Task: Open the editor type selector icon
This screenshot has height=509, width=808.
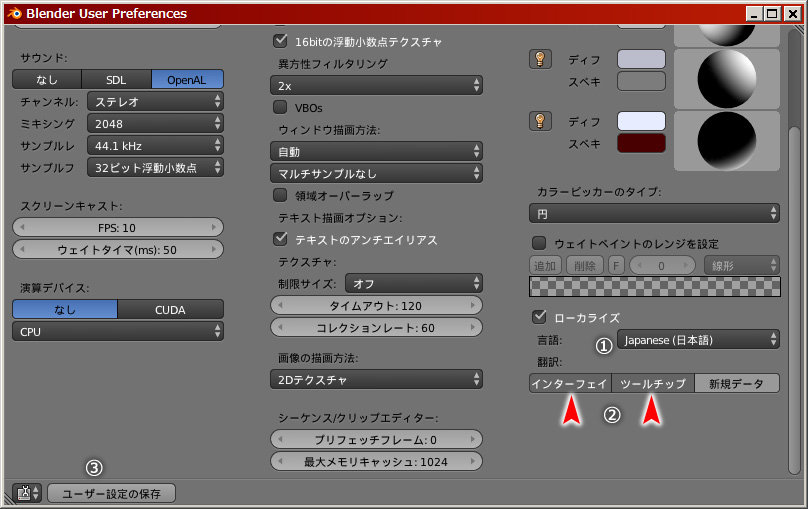Action: click(26, 493)
